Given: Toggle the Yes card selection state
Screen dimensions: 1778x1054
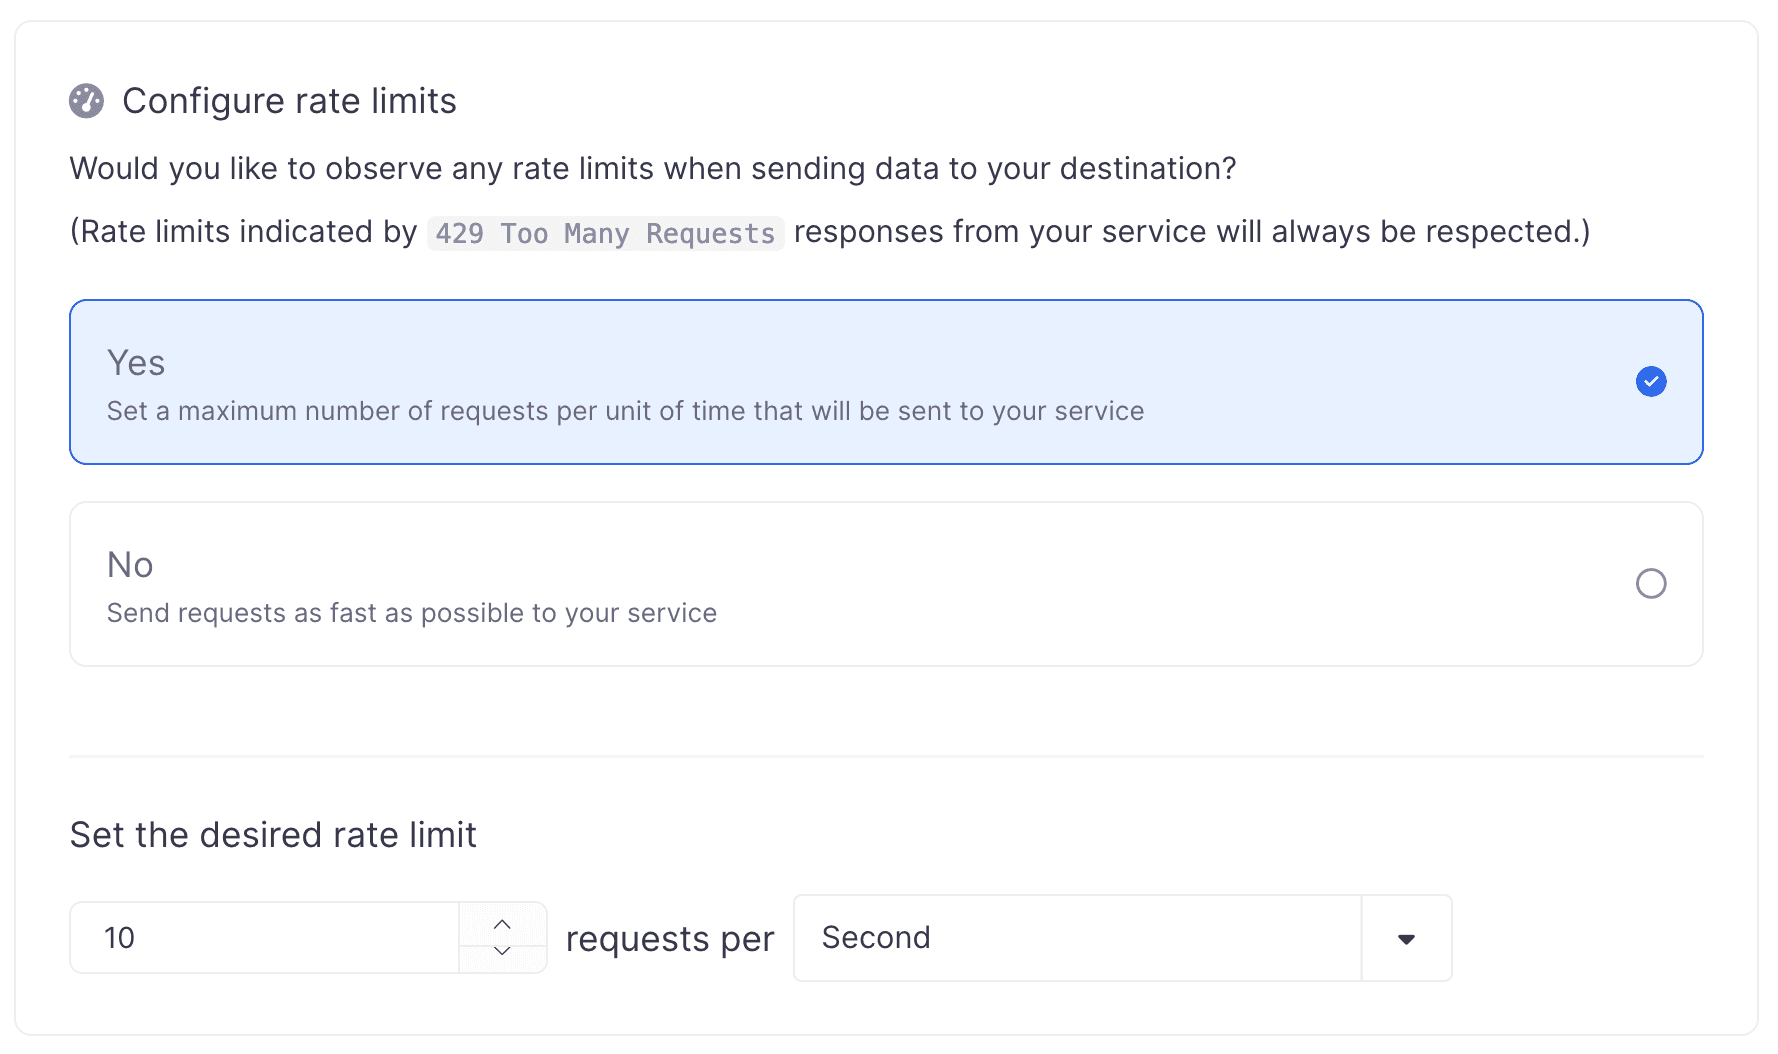Looking at the screenshot, I should click(884, 381).
